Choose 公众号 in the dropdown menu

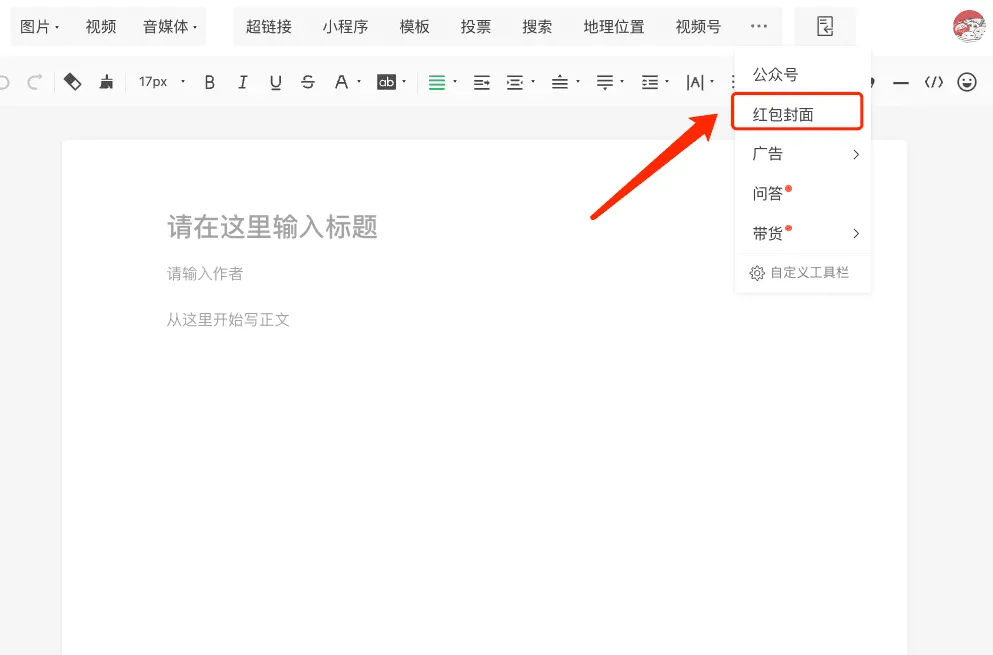(775, 73)
